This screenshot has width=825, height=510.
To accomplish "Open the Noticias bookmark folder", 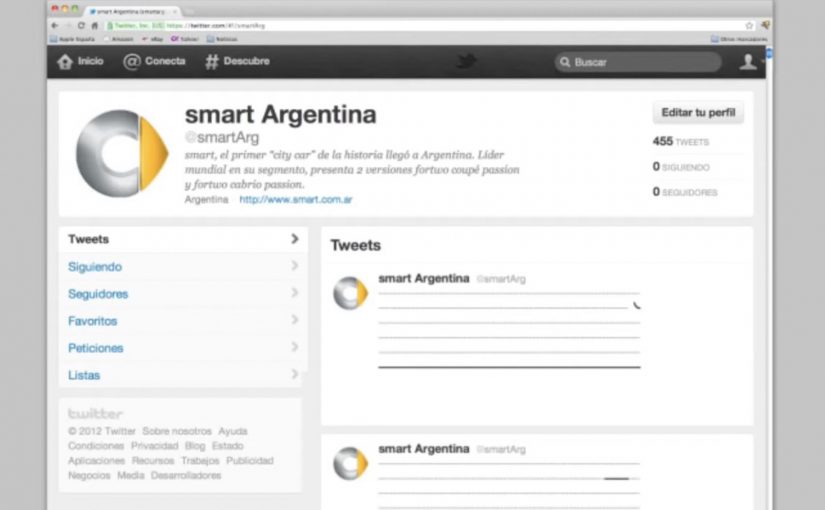I will pos(222,39).
